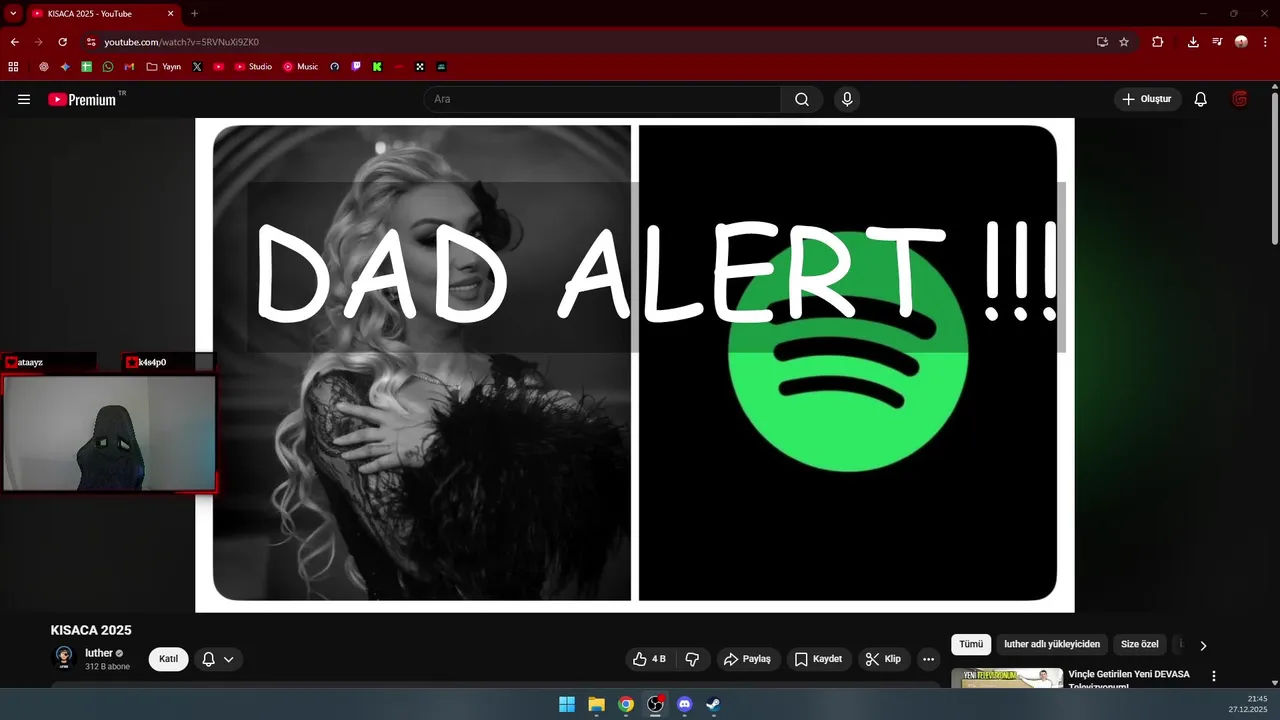Open luther channel avatar
Screen dimensions: 1280x720
[x=65, y=658]
